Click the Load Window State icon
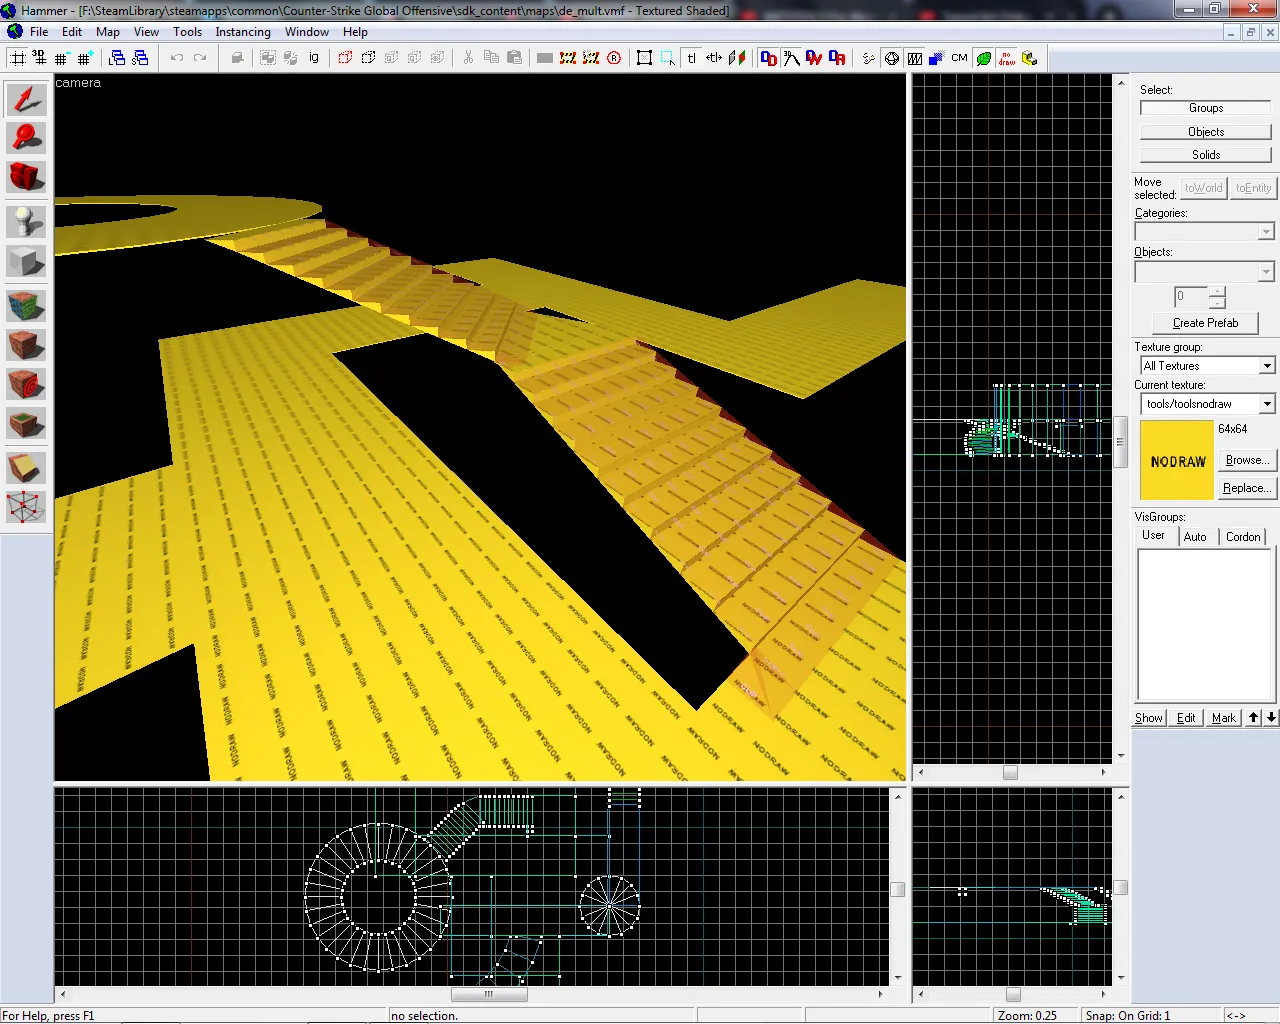This screenshot has height=1024, width=1280. 117,58
